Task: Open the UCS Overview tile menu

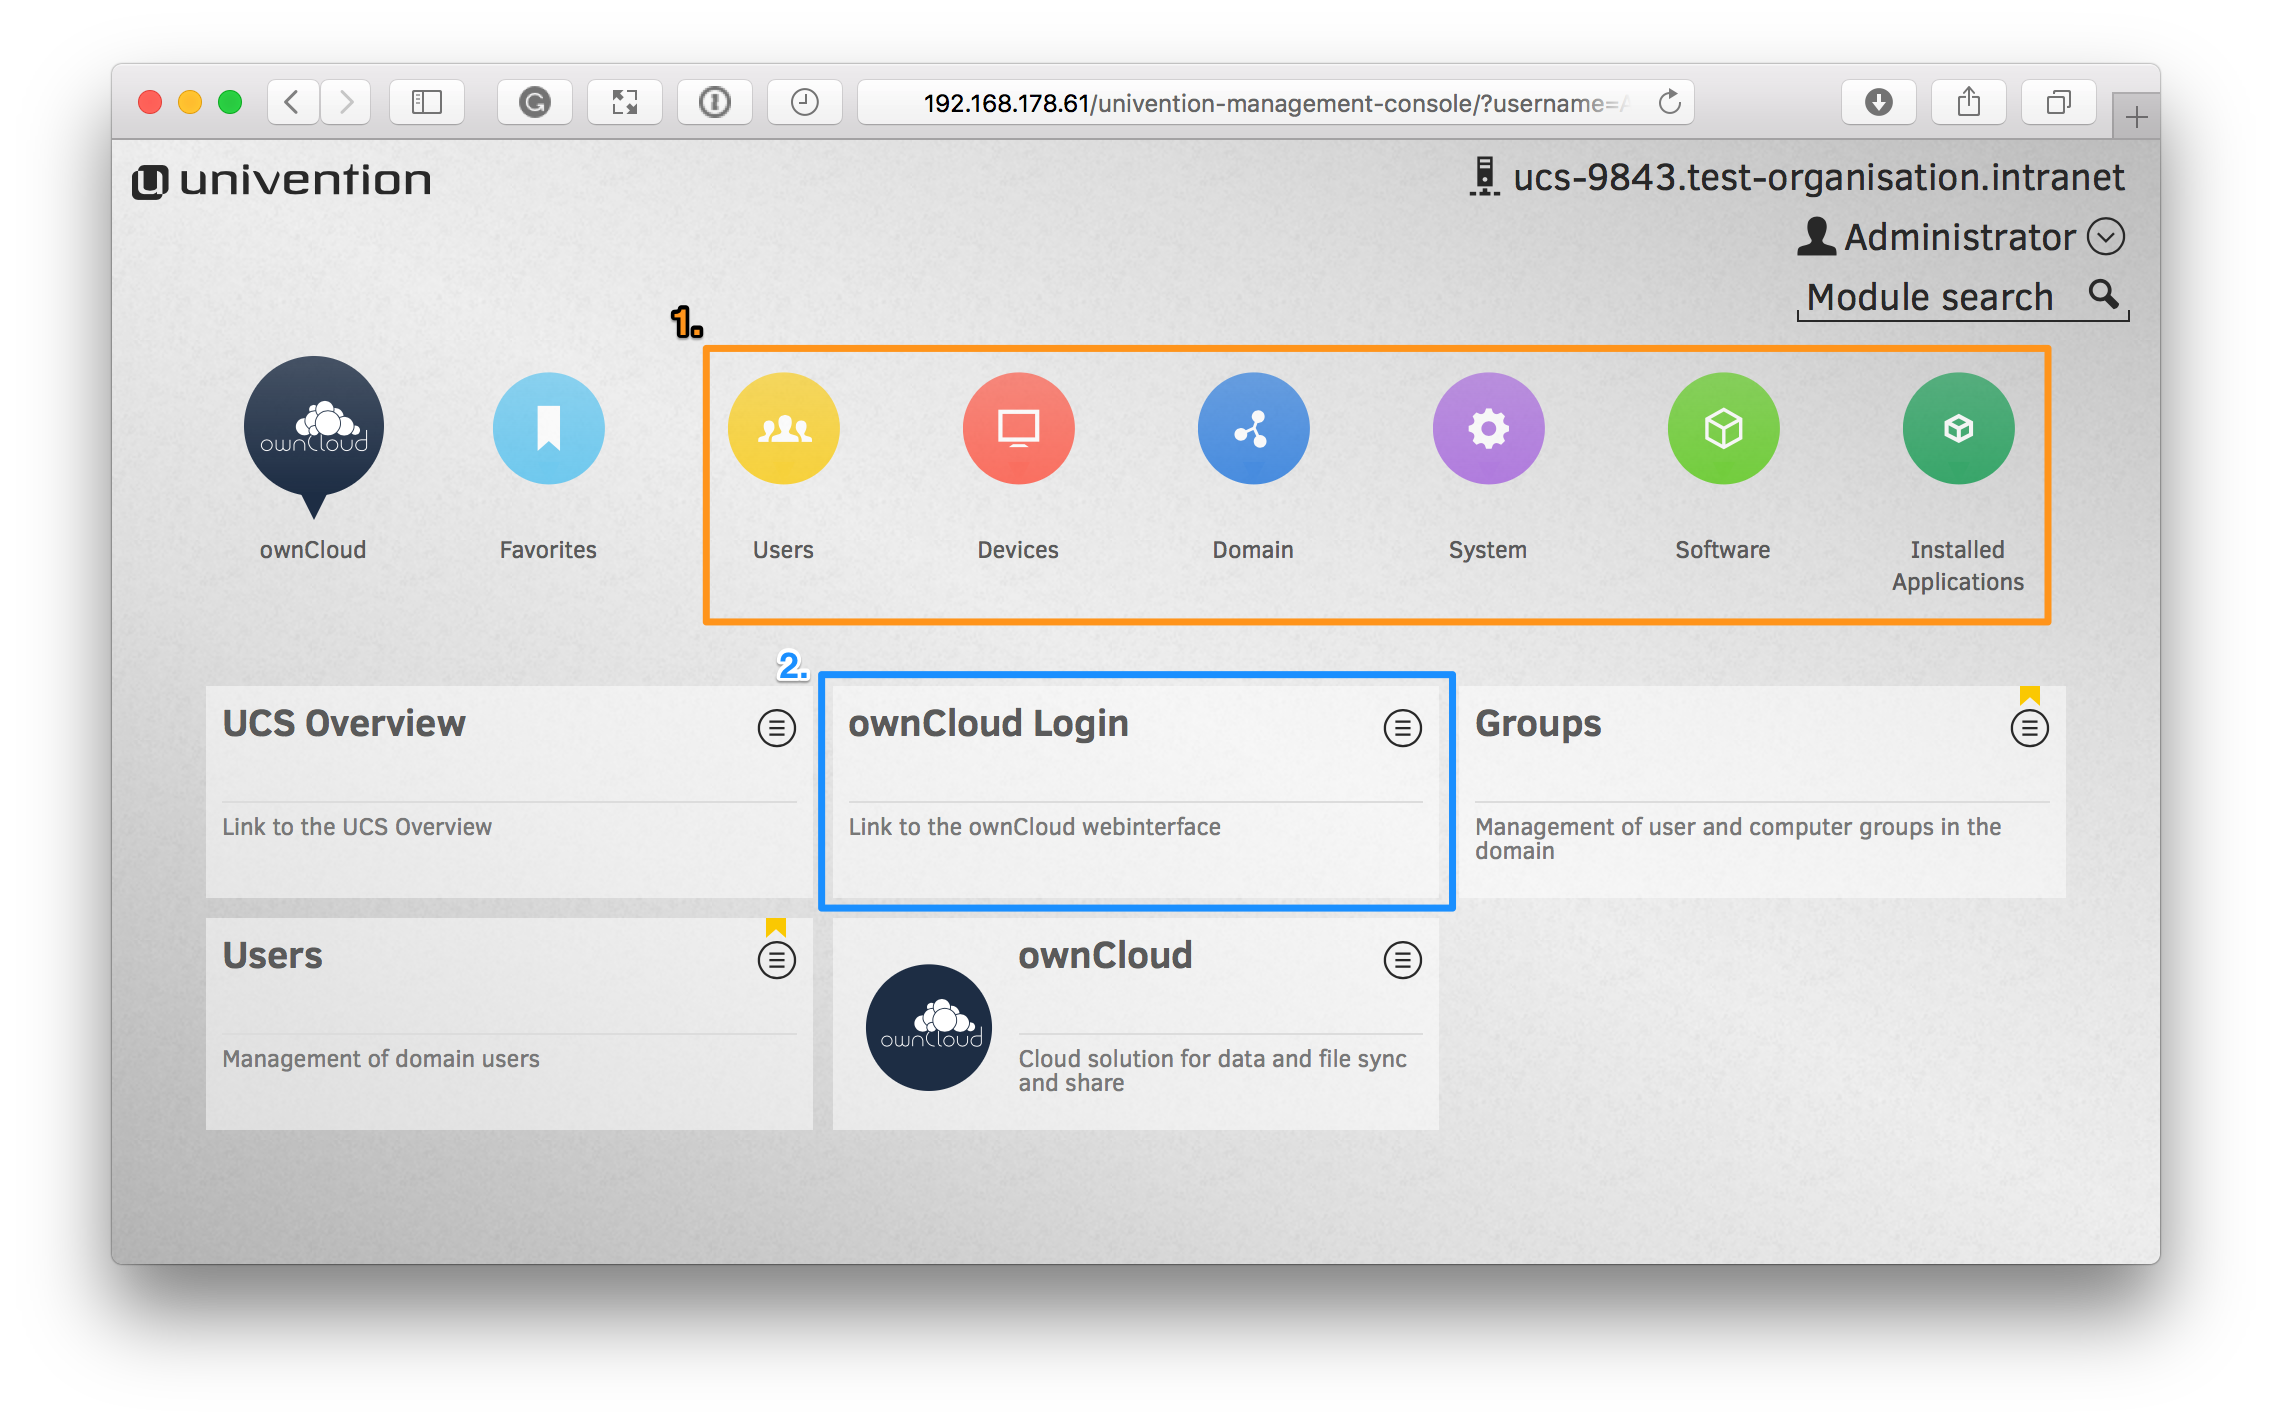Action: [x=777, y=728]
